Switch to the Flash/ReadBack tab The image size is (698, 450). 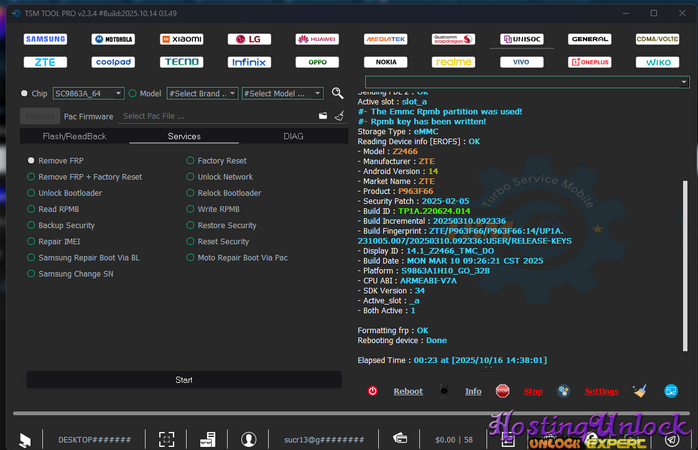click(74, 136)
